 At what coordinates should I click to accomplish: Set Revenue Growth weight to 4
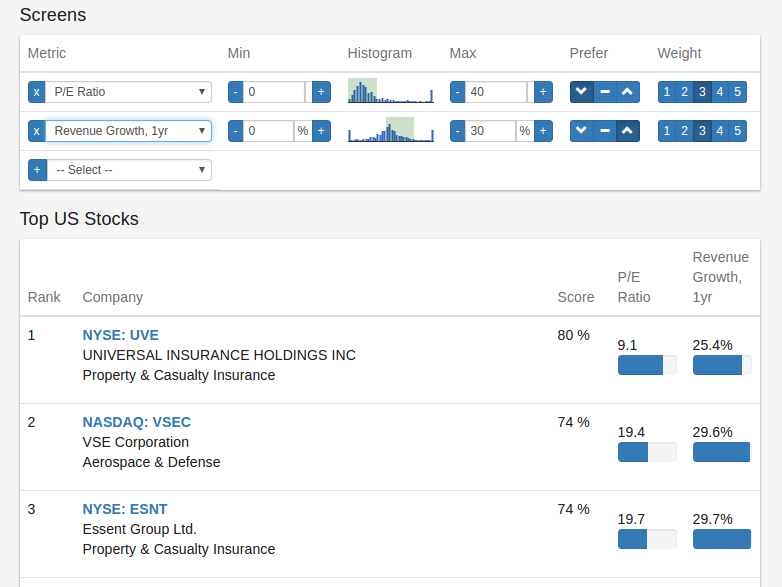point(720,131)
